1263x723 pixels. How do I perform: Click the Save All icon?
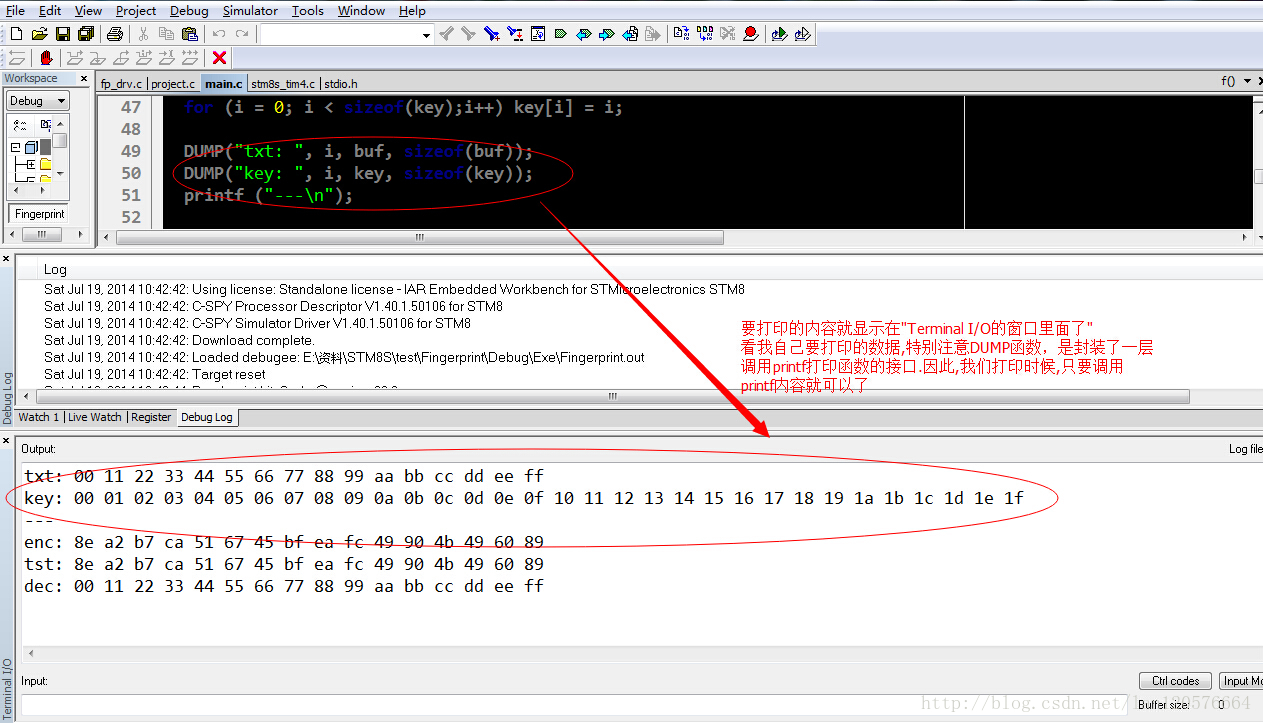85,34
